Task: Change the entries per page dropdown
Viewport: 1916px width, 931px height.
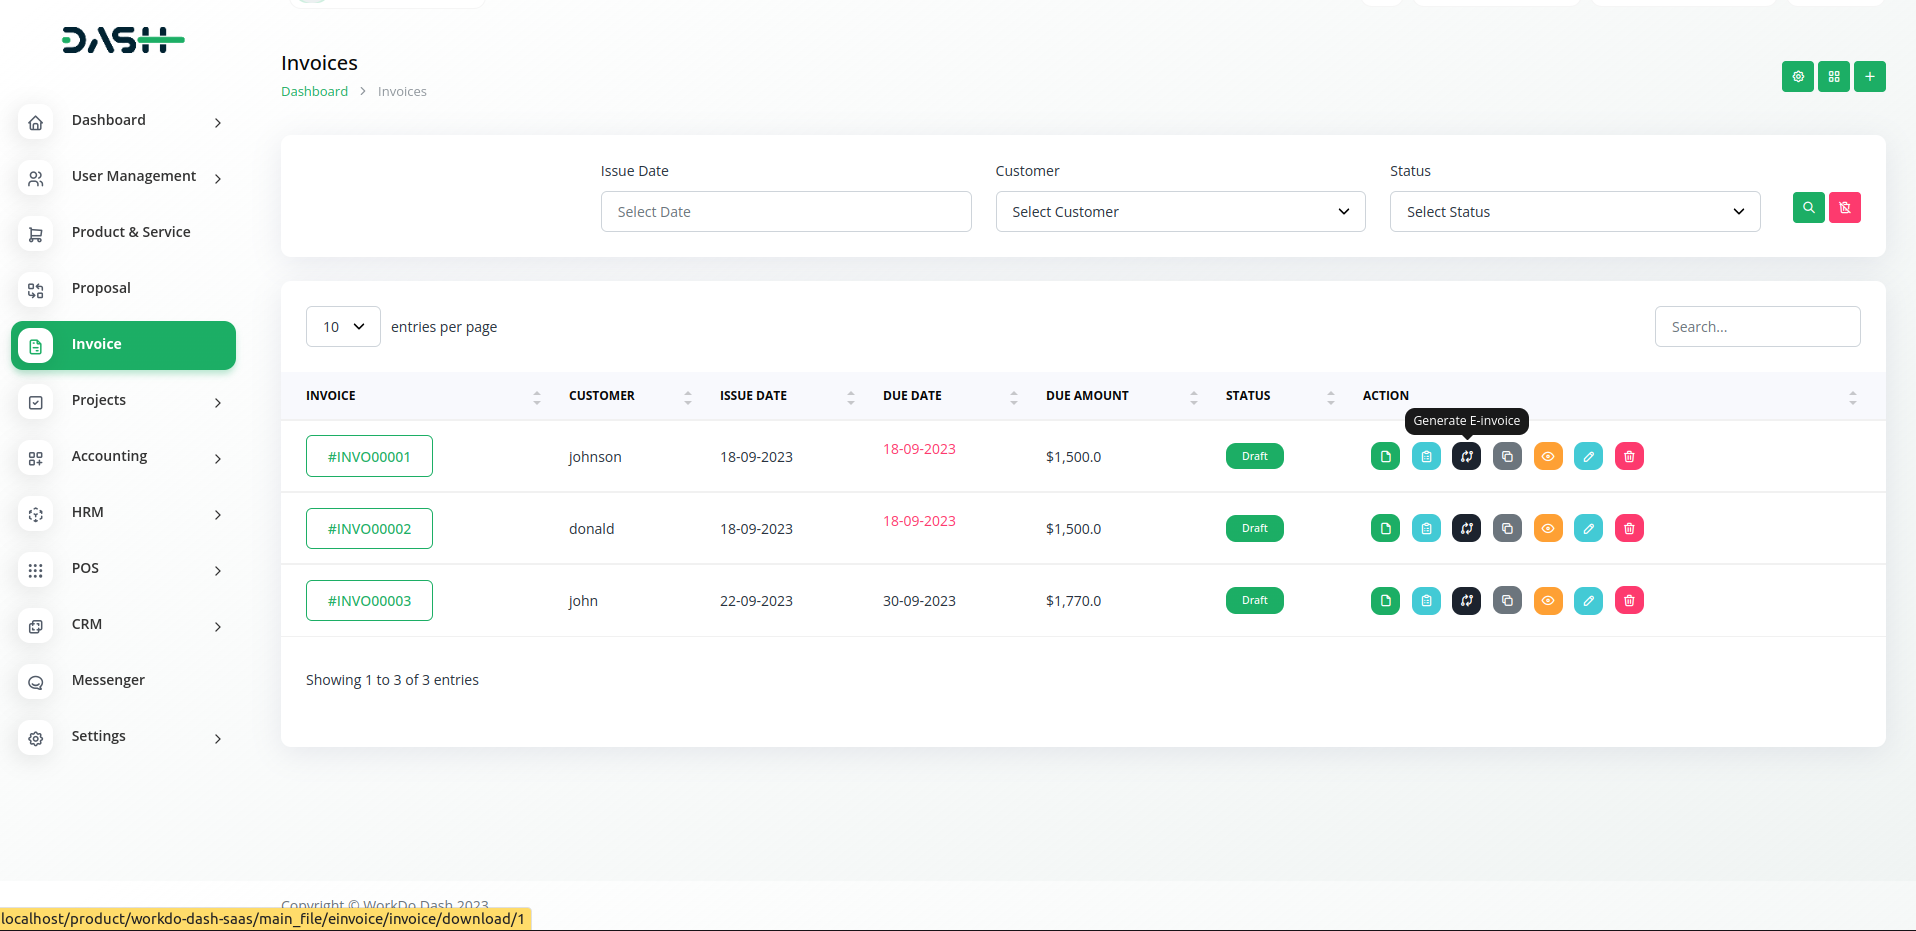Action: (343, 327)
